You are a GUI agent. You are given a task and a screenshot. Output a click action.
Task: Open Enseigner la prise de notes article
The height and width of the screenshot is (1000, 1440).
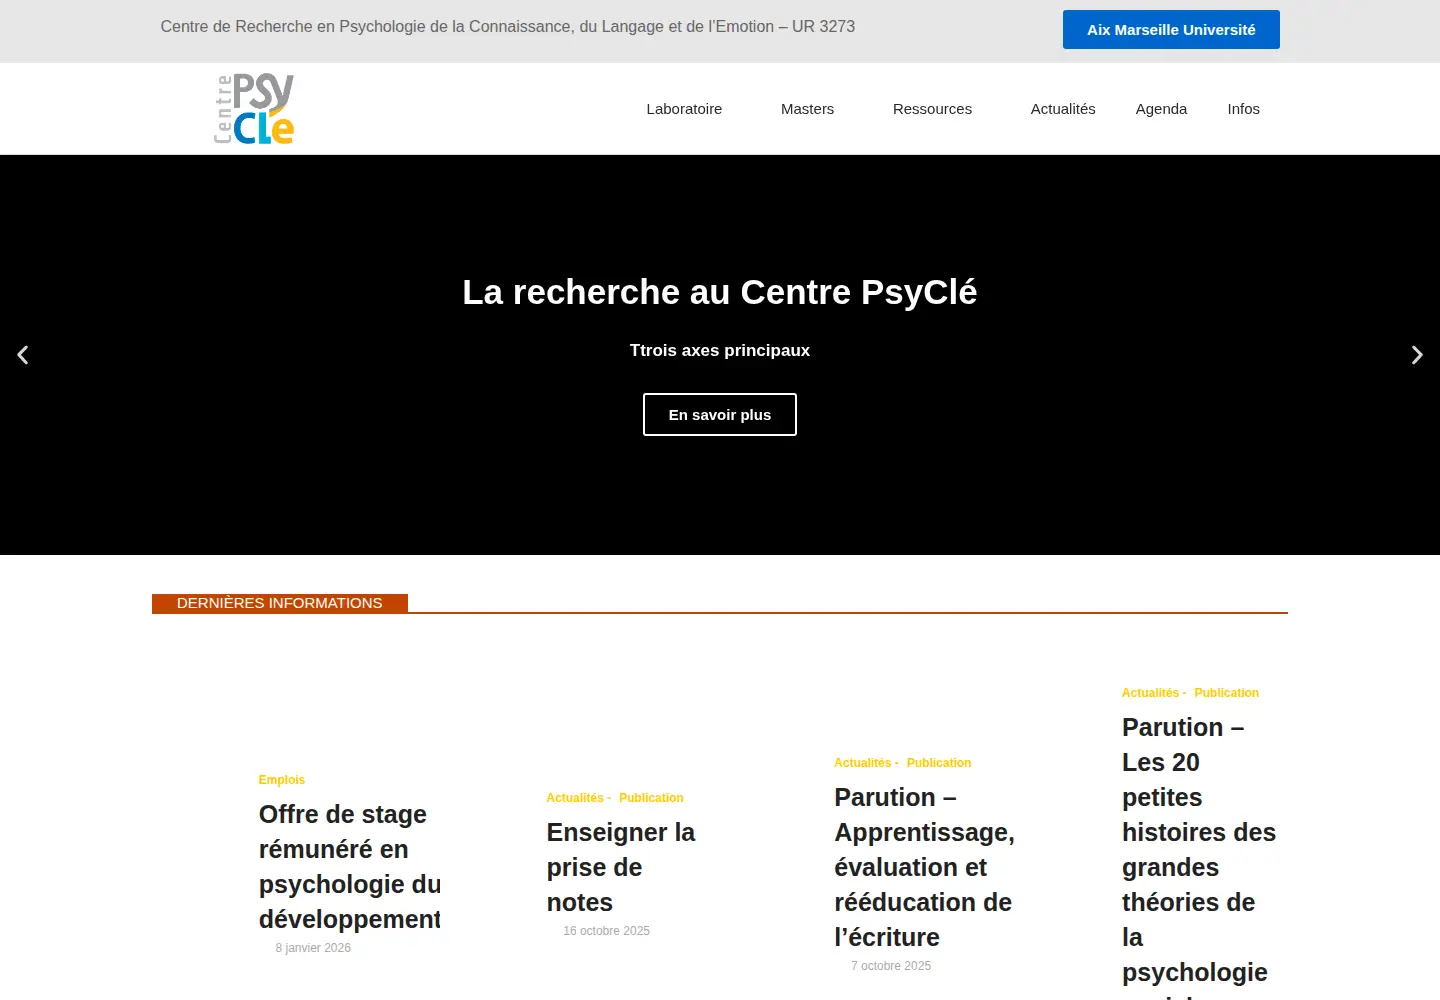621,867
